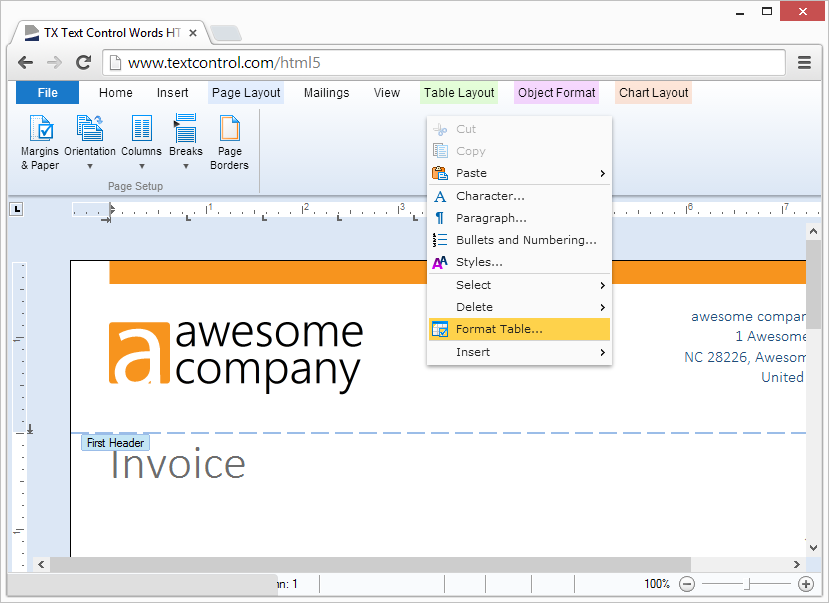Select the Page Layout ribbon tab
The width and height of the screenshot is (829, 603).
click(x=246, y=93)
